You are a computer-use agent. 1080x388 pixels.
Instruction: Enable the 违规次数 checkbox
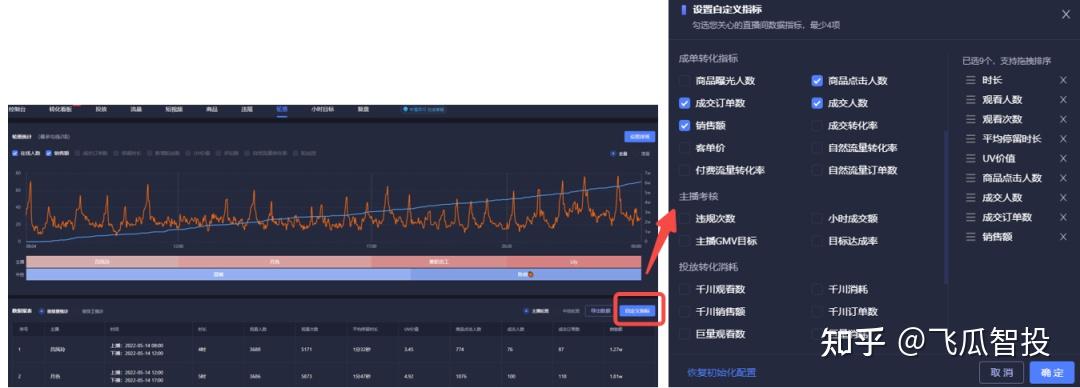pos(684,218)
